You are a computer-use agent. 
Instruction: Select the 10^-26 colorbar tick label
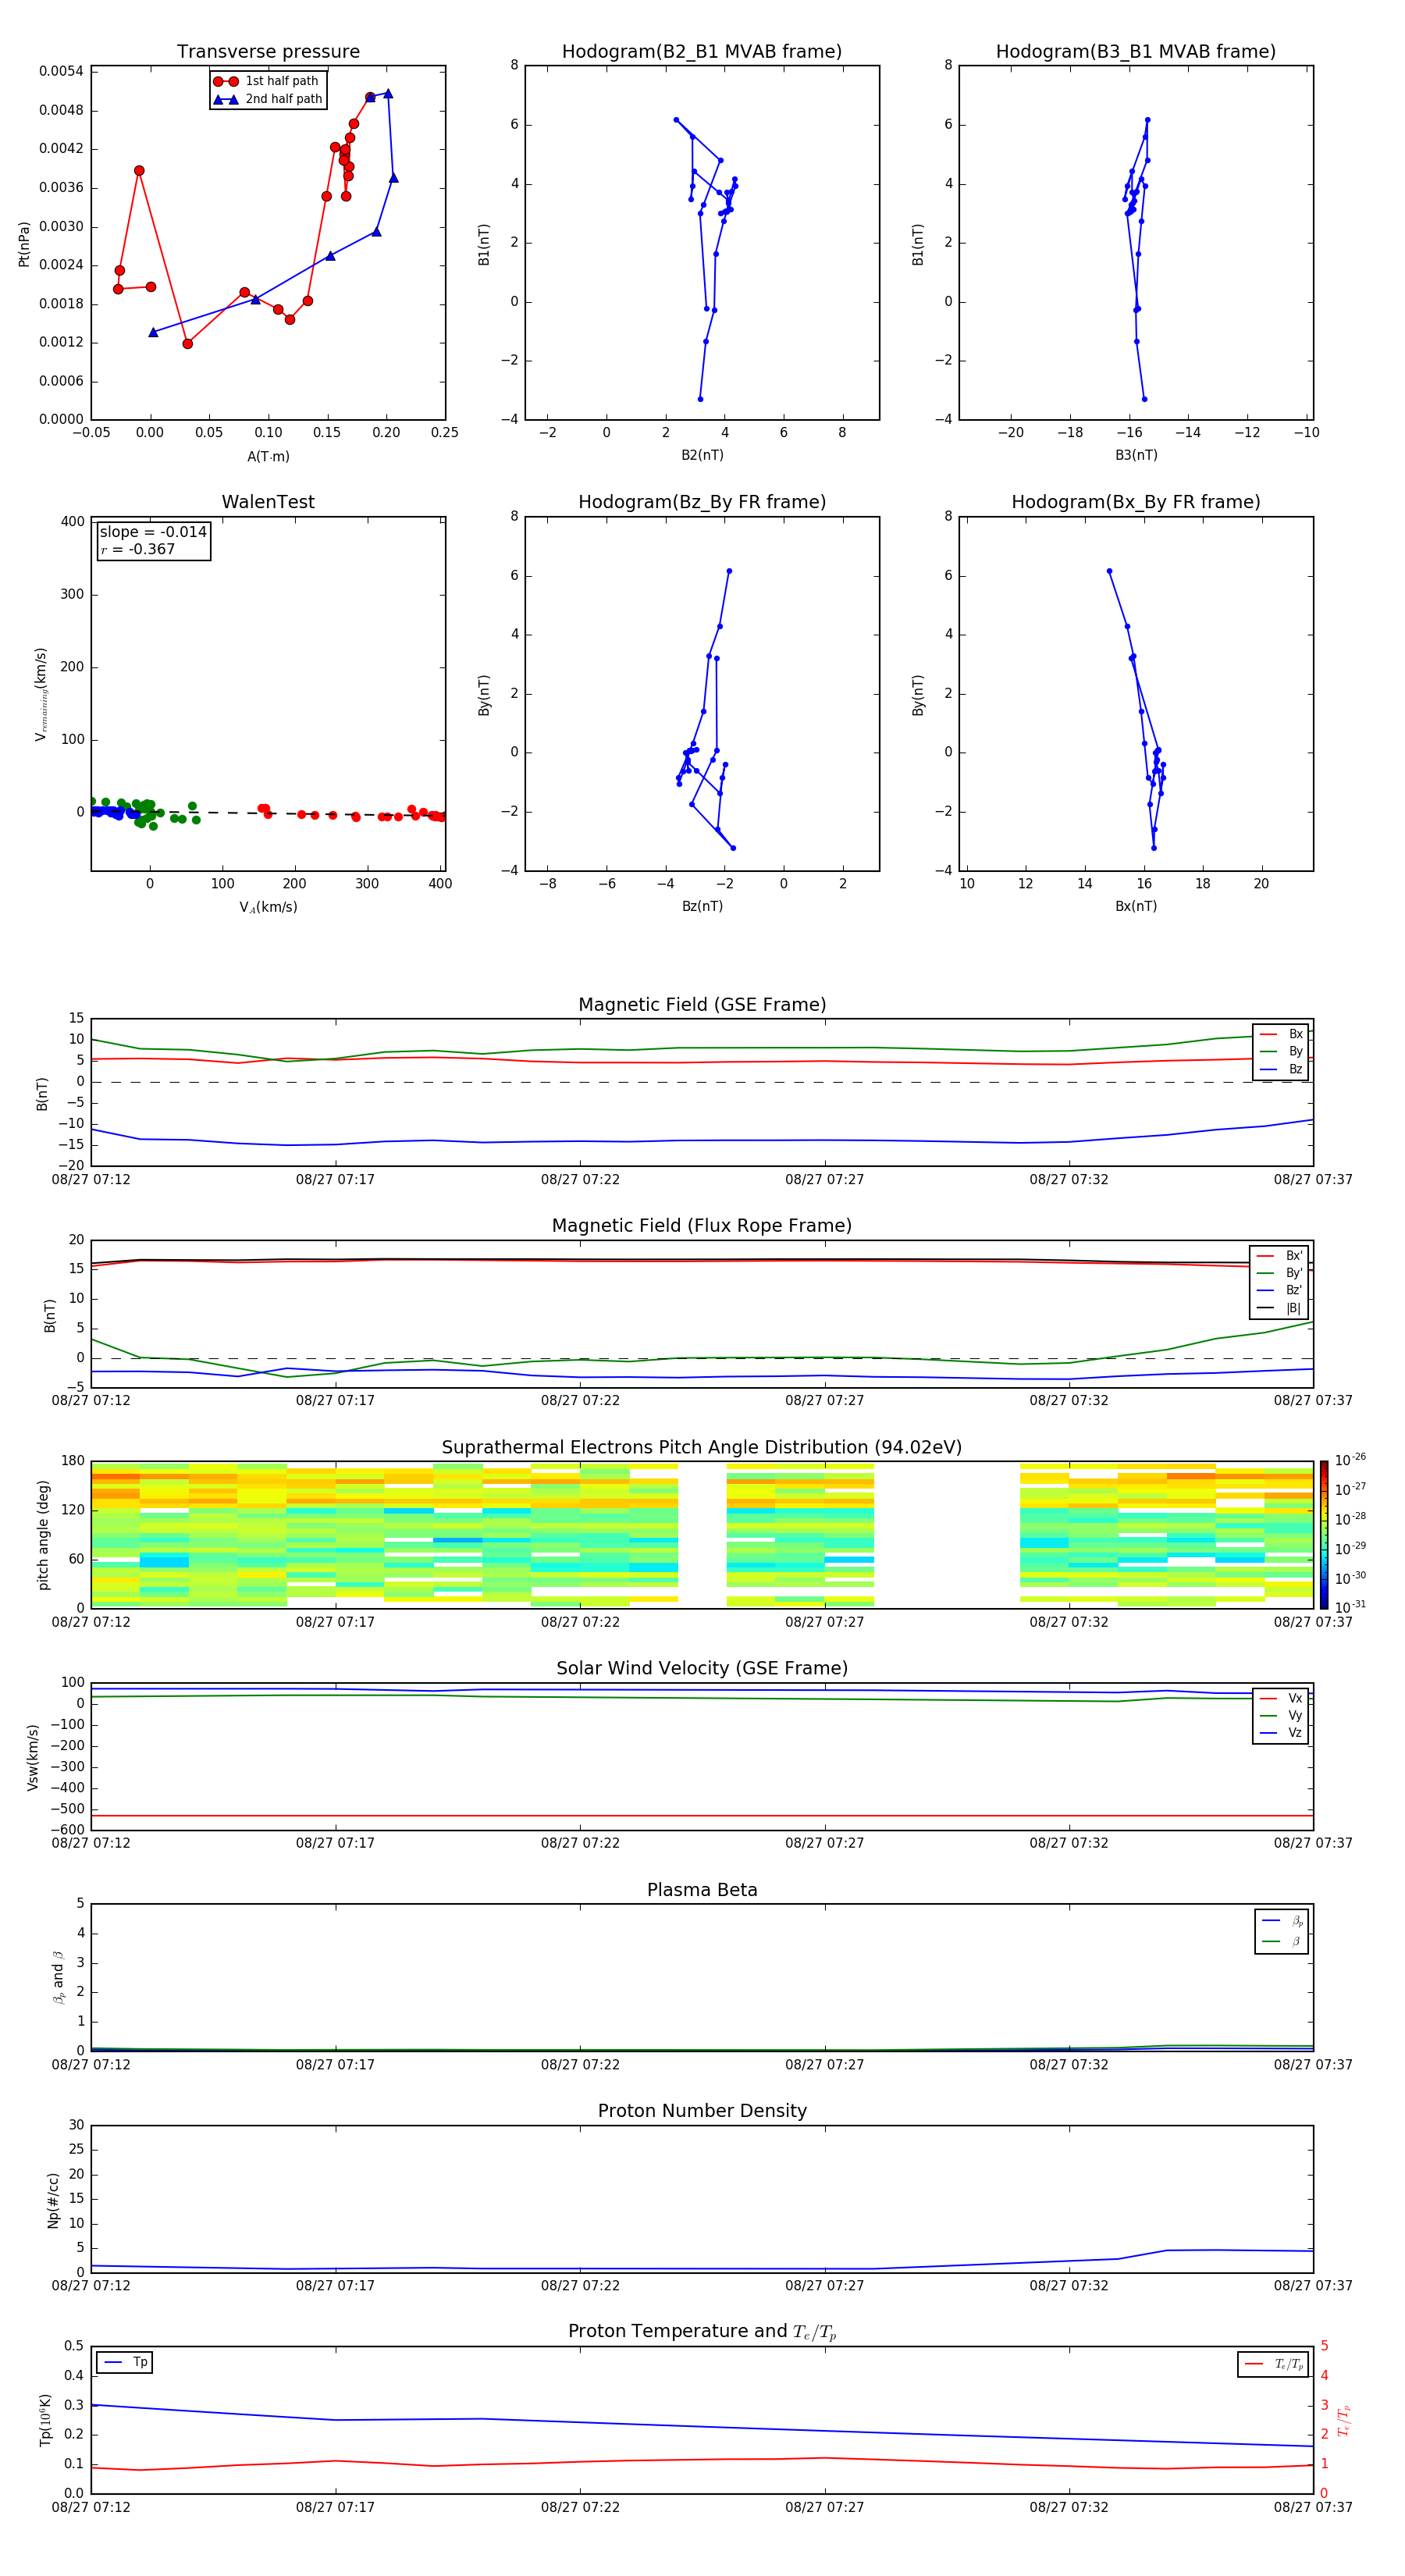coord(1350,1460)
